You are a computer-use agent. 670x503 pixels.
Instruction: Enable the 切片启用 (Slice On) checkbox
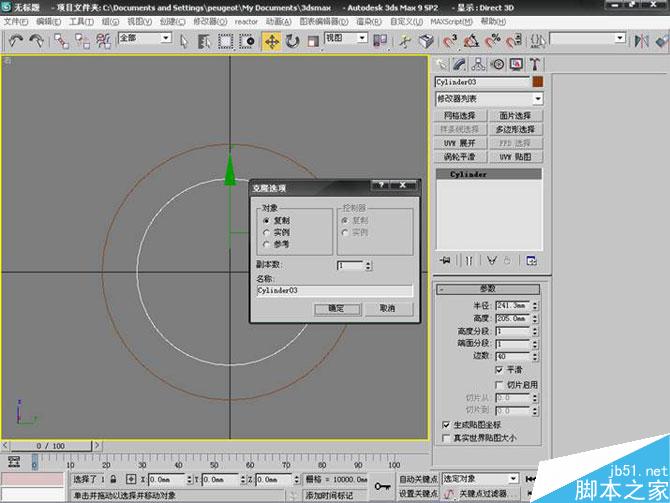coord(499,384)
